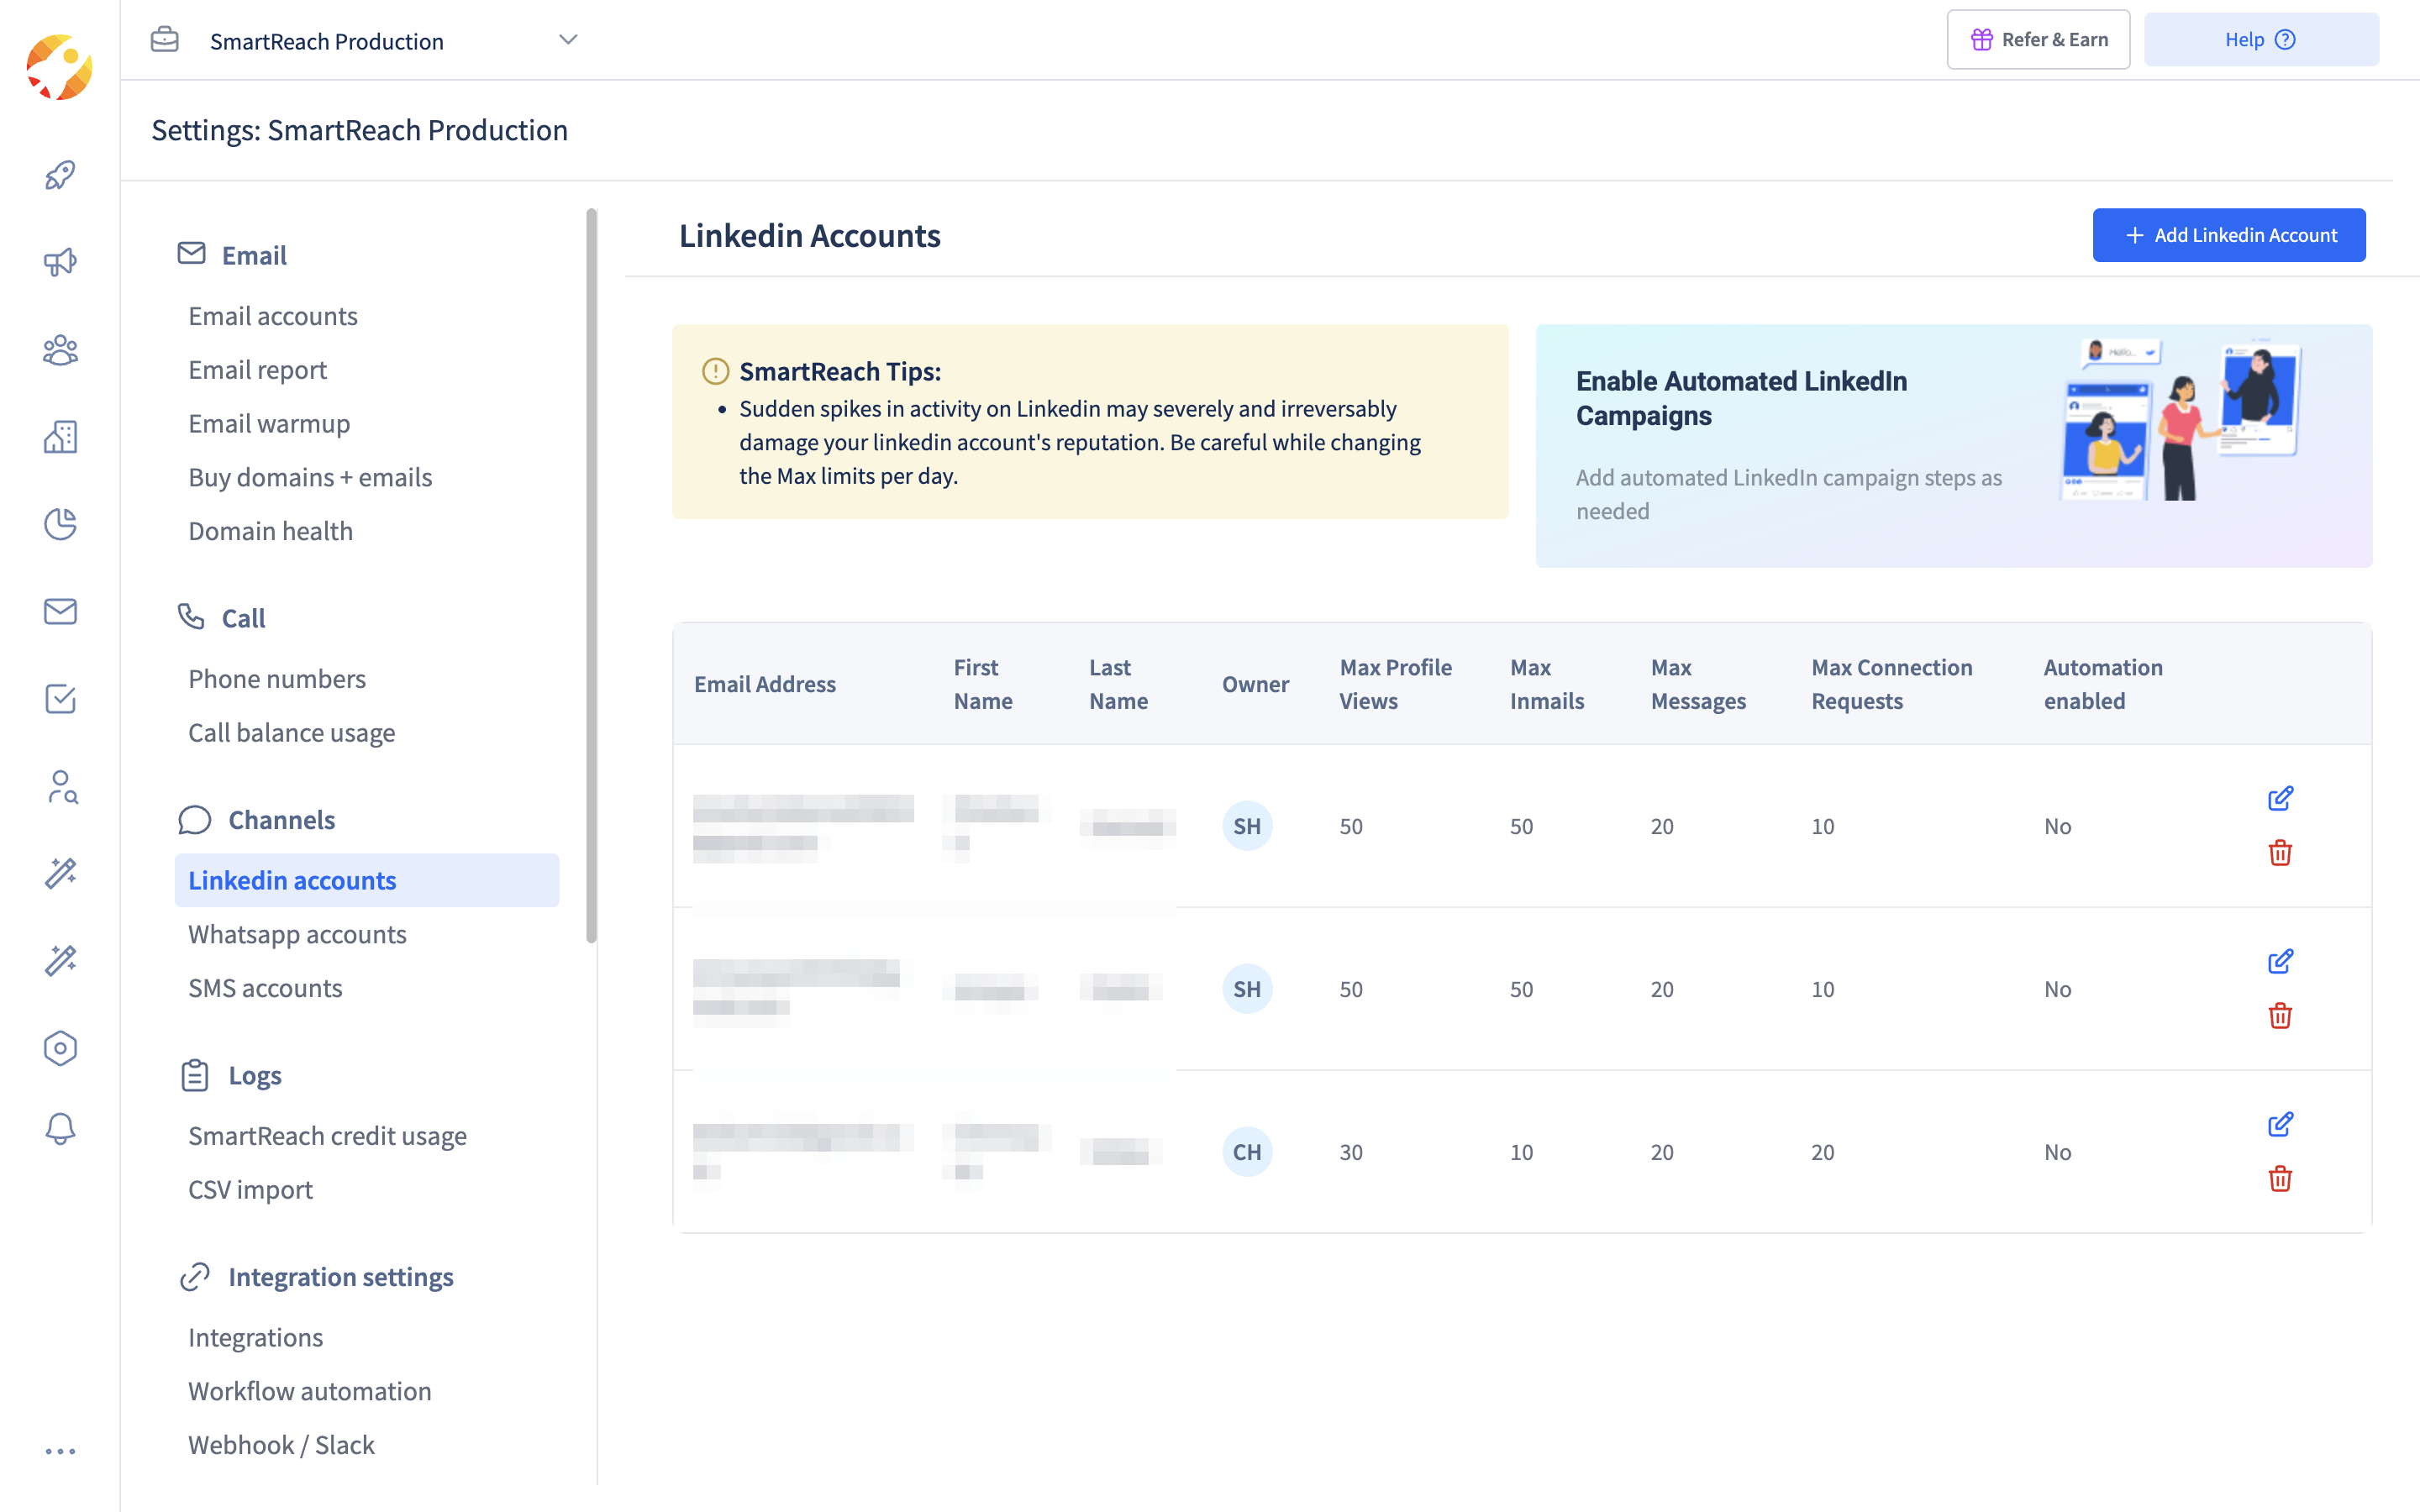The image size is (2420, 1512).
Task: Delete the first LinkedIn account row
Action: [x=2280, y=853]
